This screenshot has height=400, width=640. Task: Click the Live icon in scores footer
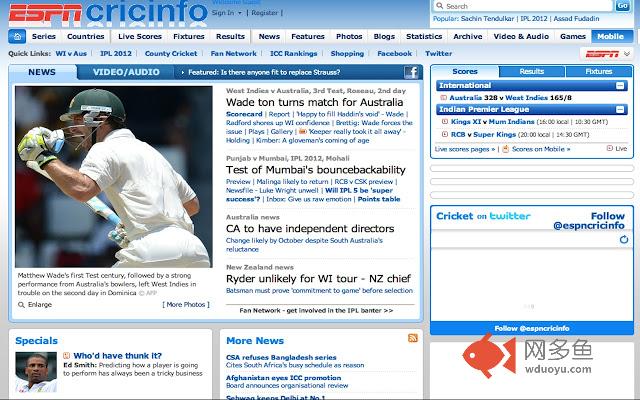pos(610,148)
